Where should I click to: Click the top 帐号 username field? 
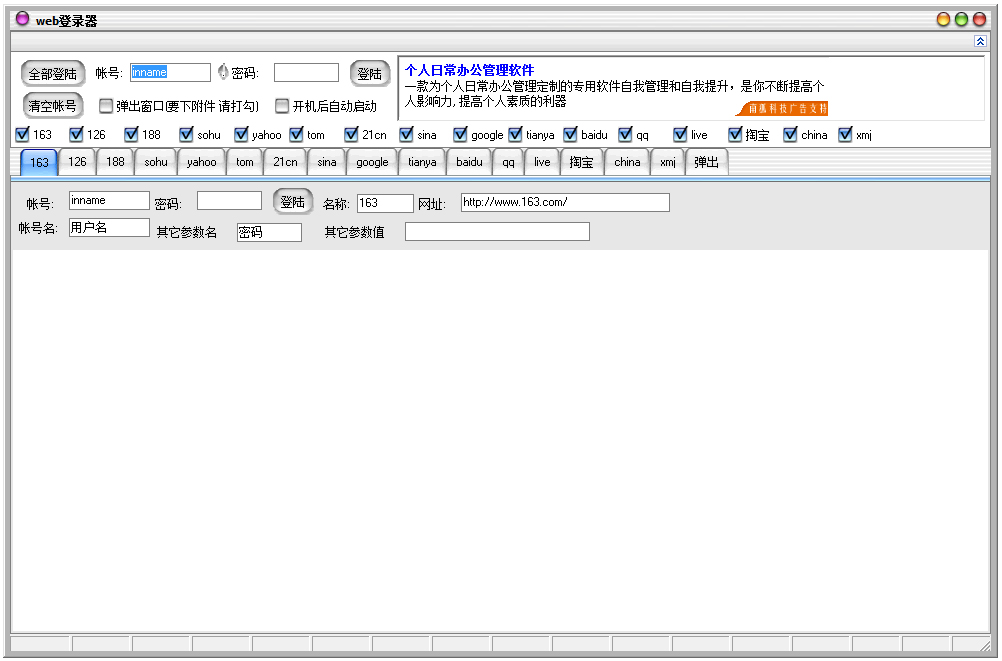tap(170, 71)
